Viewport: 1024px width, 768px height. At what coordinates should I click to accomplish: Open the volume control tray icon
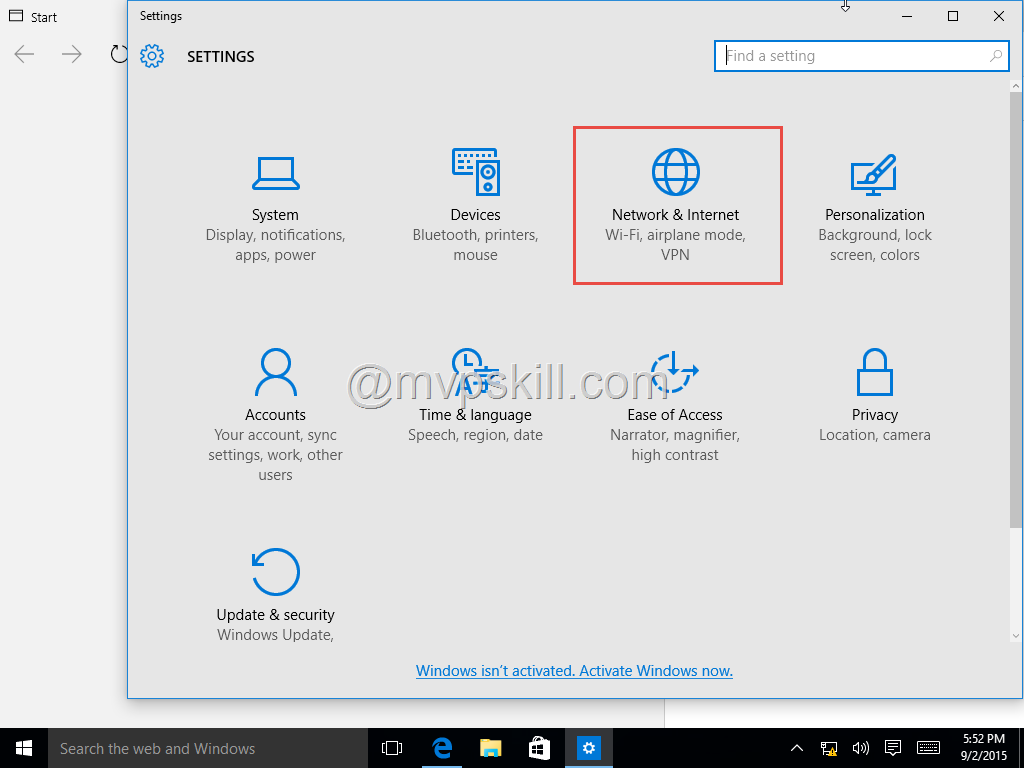(861, 748)
